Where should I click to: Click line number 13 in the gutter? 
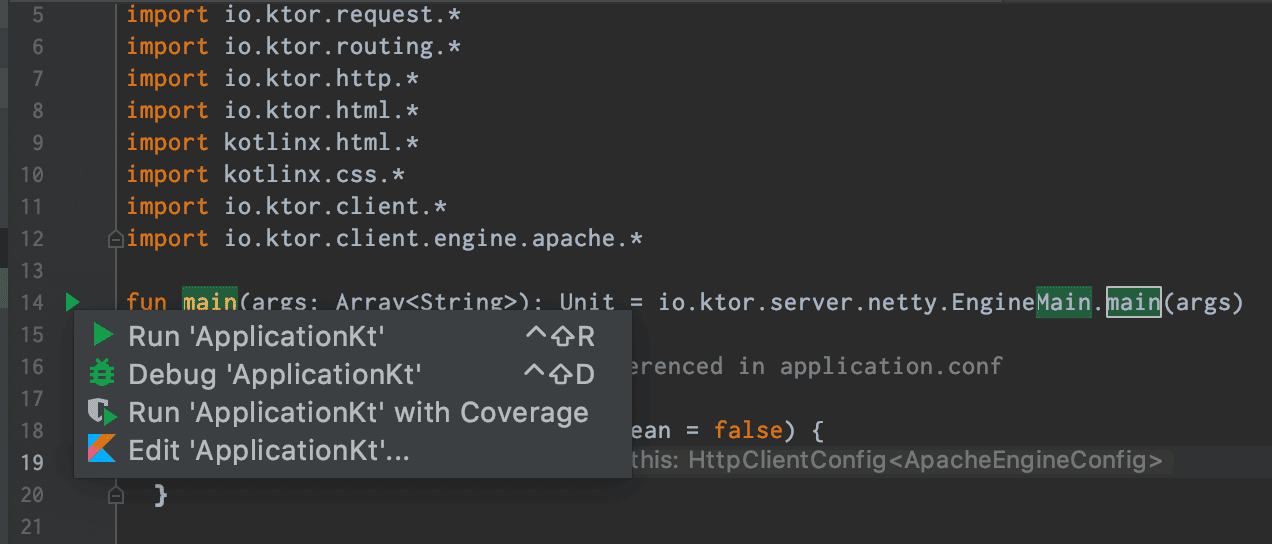tap(32, 271)
